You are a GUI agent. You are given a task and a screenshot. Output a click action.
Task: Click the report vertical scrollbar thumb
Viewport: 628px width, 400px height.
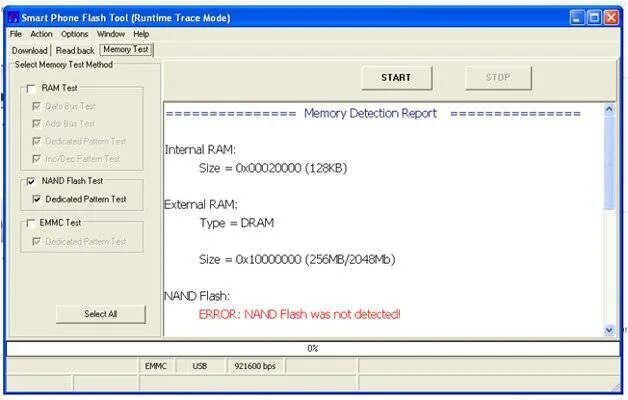tap(609, 162)
